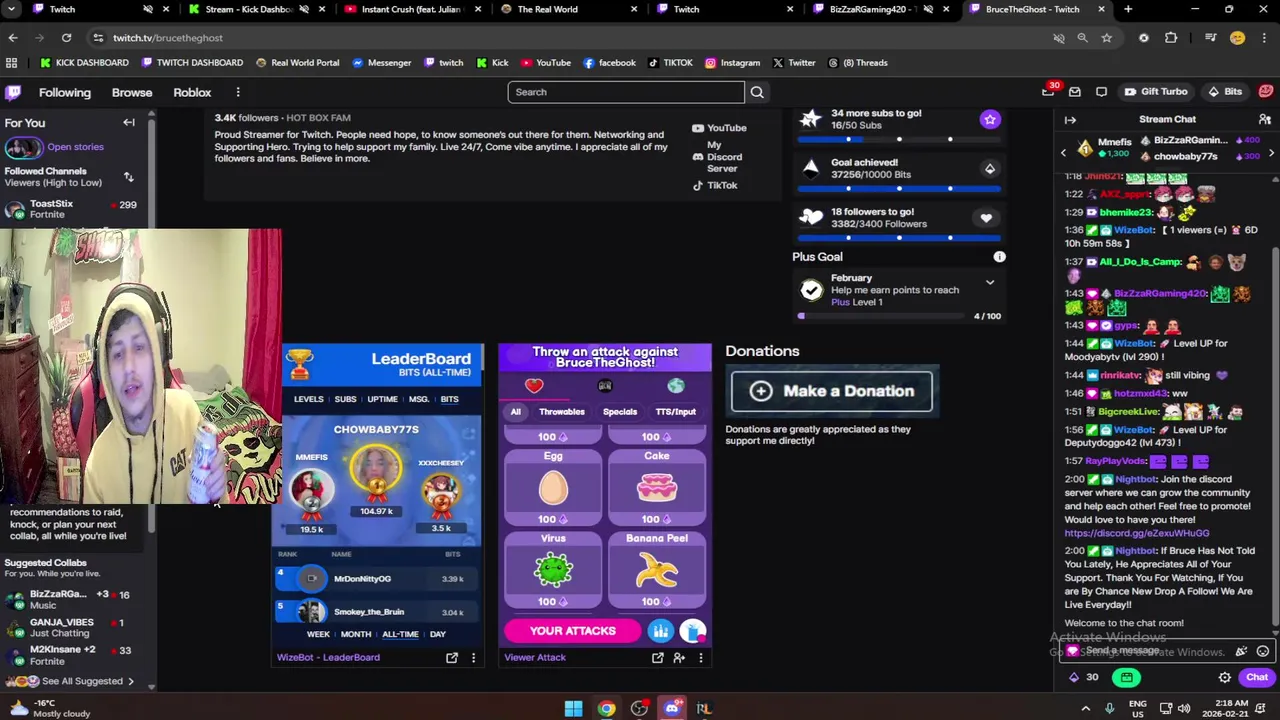Sort followed channels by viewers

pyautogui.click(x=128, y=177)
